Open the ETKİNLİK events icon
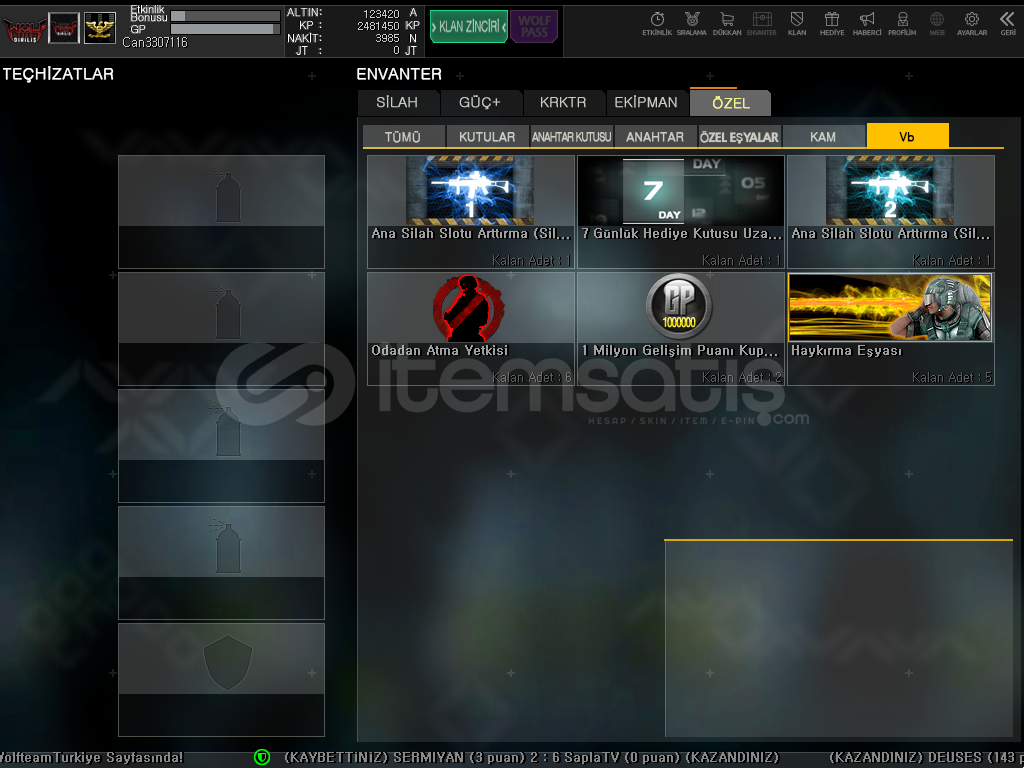 pos(657,24)
